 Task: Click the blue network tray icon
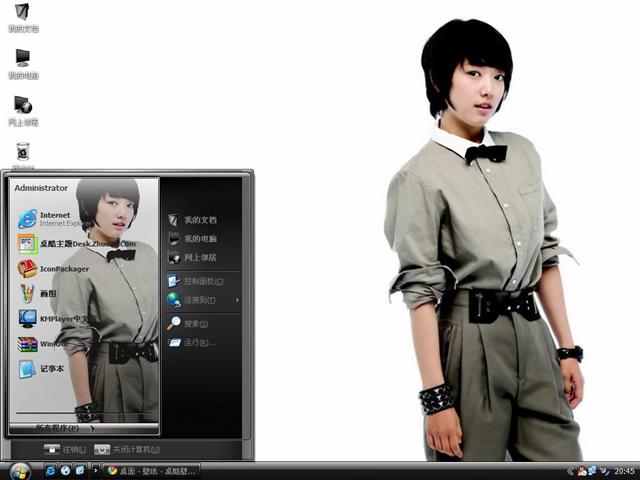tap(592, 471)
